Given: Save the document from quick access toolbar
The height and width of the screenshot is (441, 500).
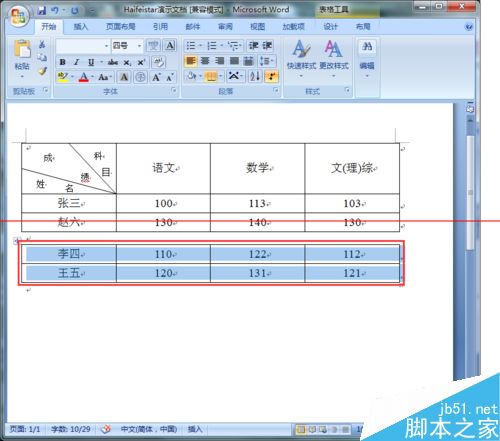Looking at the screenshot, I should tap(42, 10).
